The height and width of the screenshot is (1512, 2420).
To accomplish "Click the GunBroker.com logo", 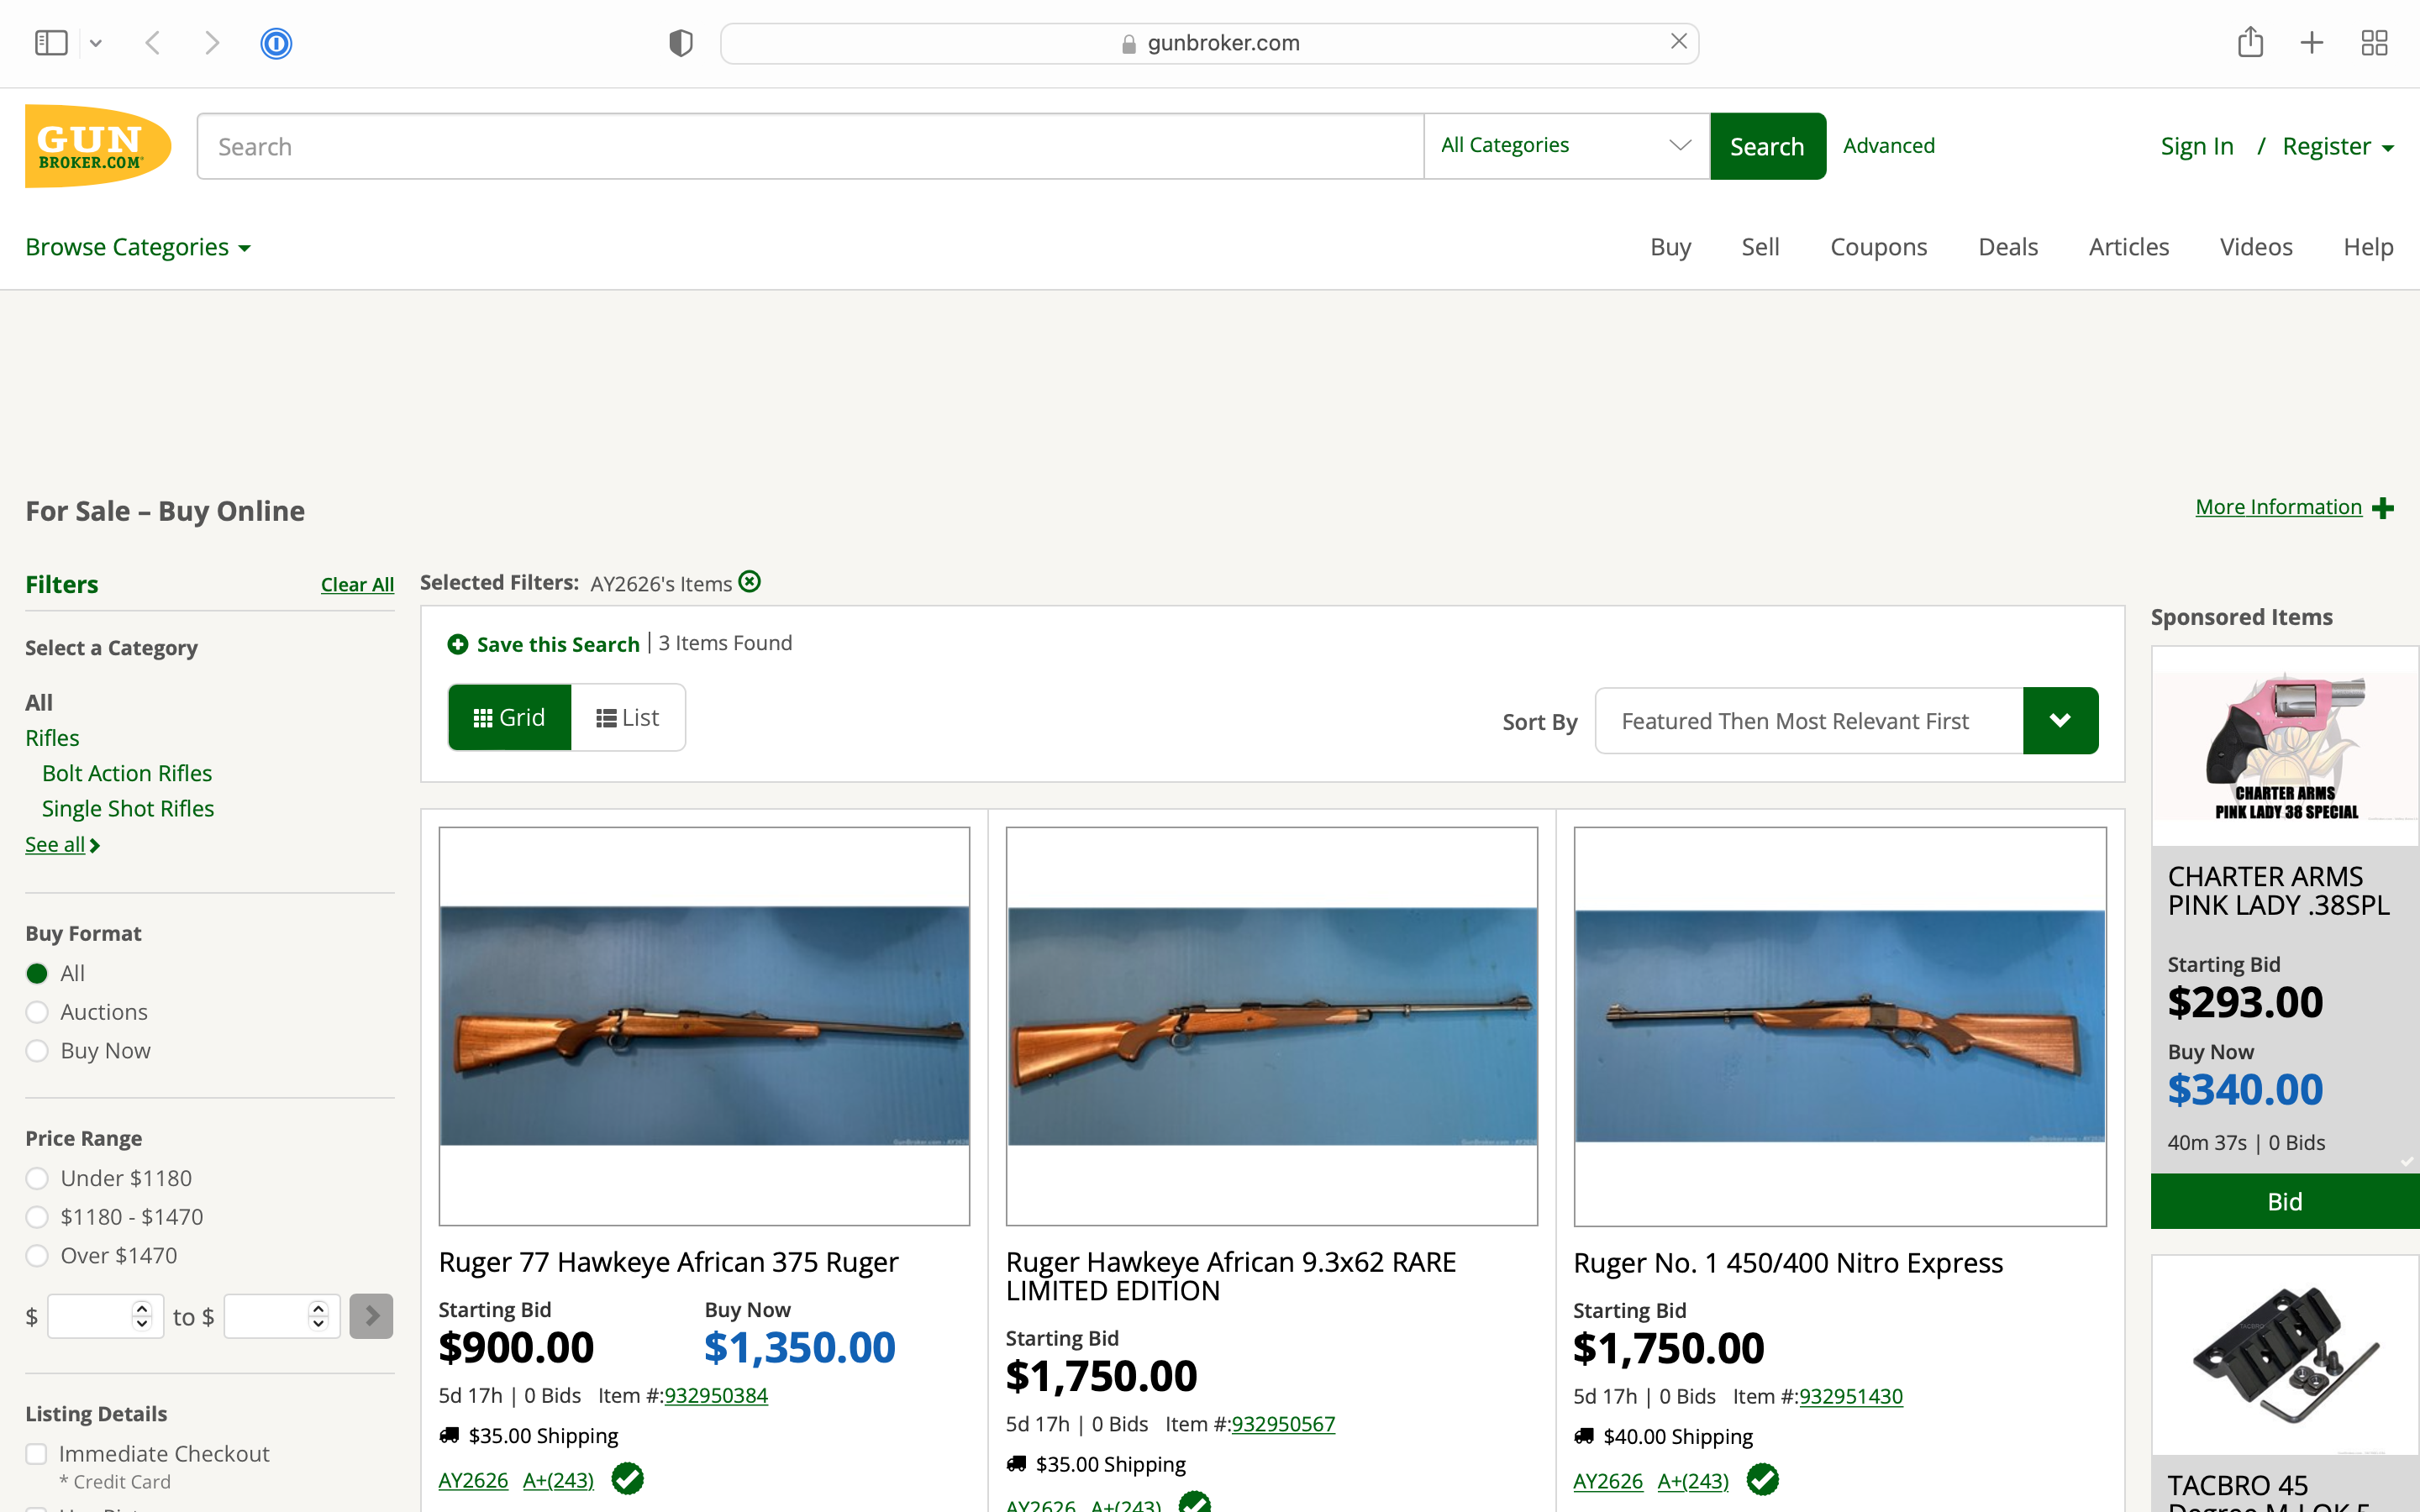I will [x=98, y=146].
